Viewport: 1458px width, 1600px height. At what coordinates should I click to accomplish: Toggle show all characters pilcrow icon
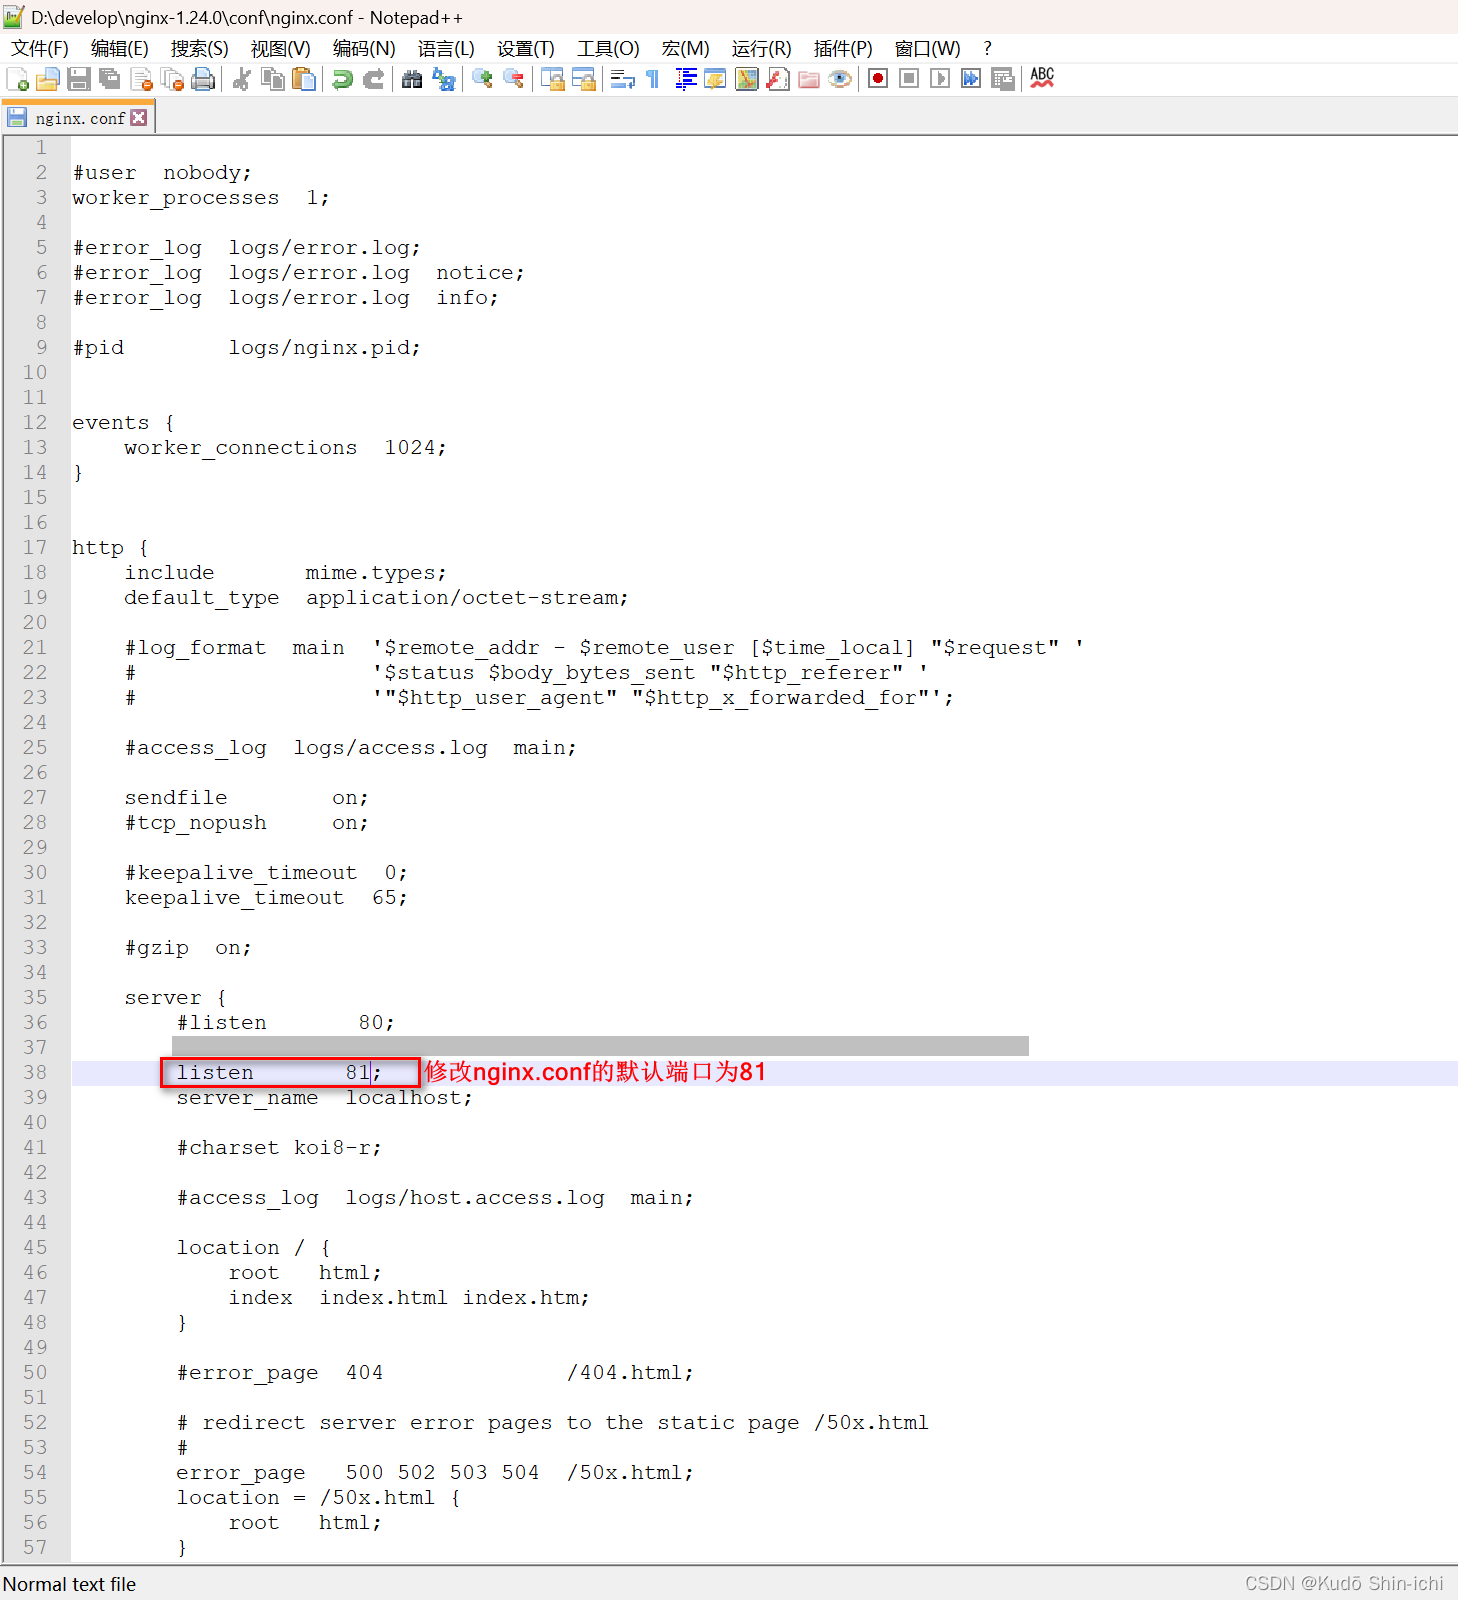[x=653, y=79]
